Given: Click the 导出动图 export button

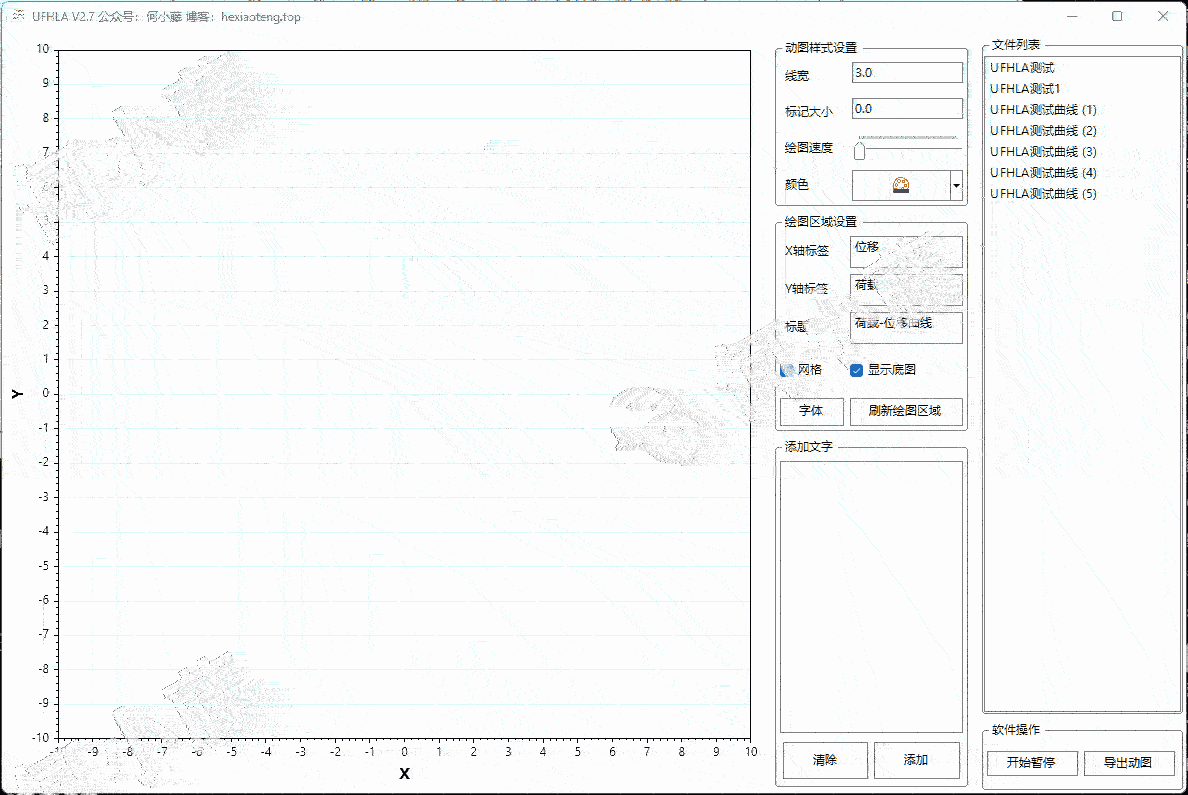Looking at the screenshot, I should (1127, 763).
